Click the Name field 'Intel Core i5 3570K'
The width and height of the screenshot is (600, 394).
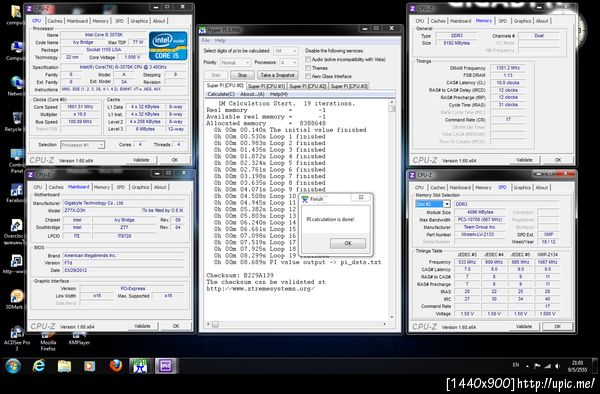(104, 35)
